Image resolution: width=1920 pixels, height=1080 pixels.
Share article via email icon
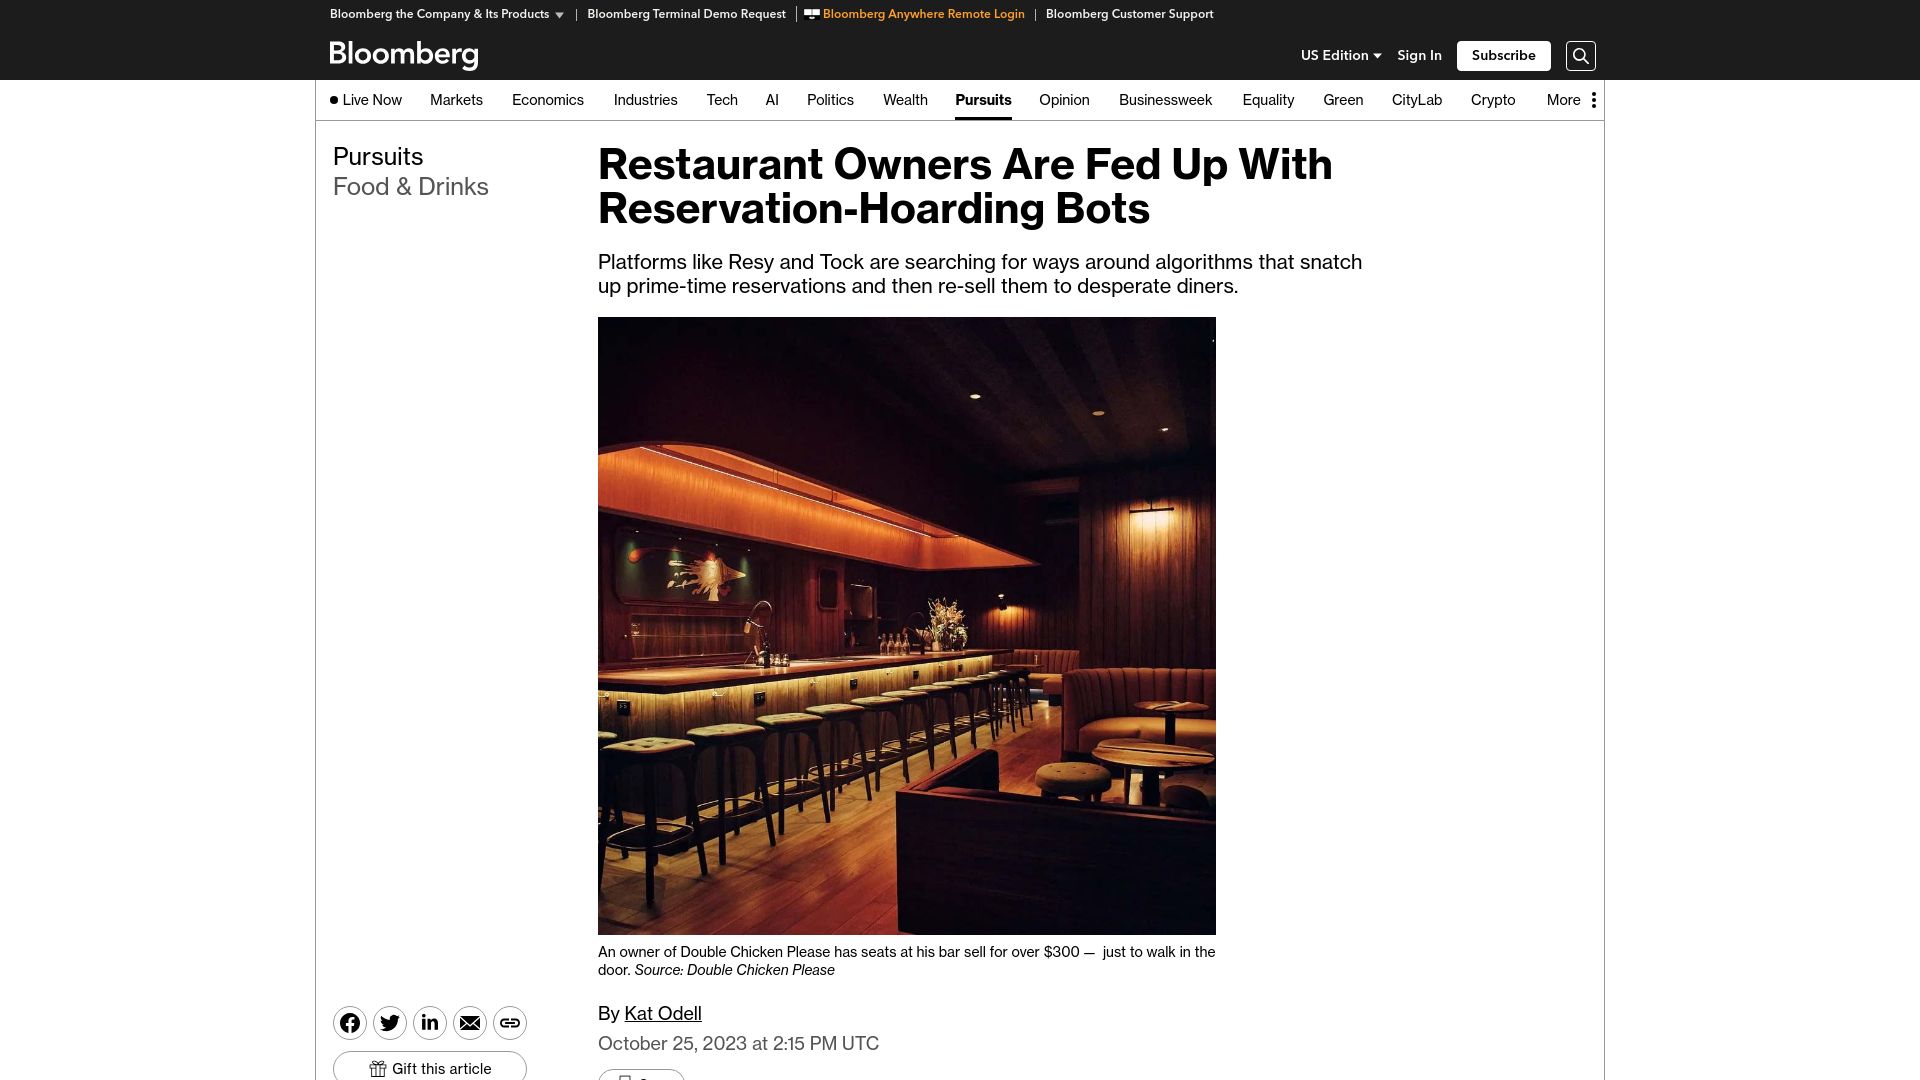(470, 1023)
